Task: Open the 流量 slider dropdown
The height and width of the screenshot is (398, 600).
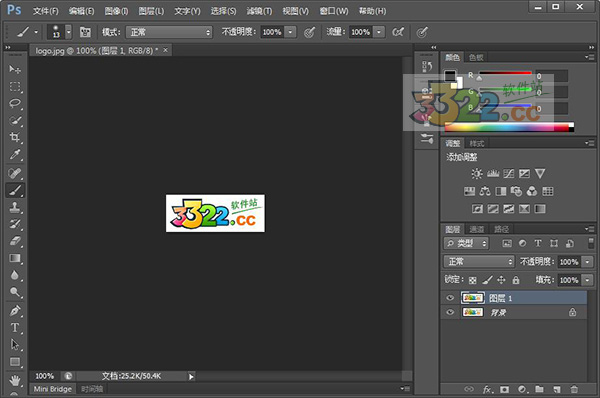Action: (x=379, y=32)
